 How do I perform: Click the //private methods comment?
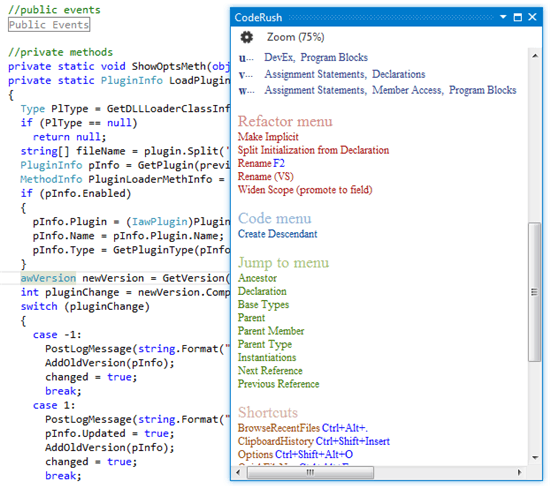[x=61, y=52]
